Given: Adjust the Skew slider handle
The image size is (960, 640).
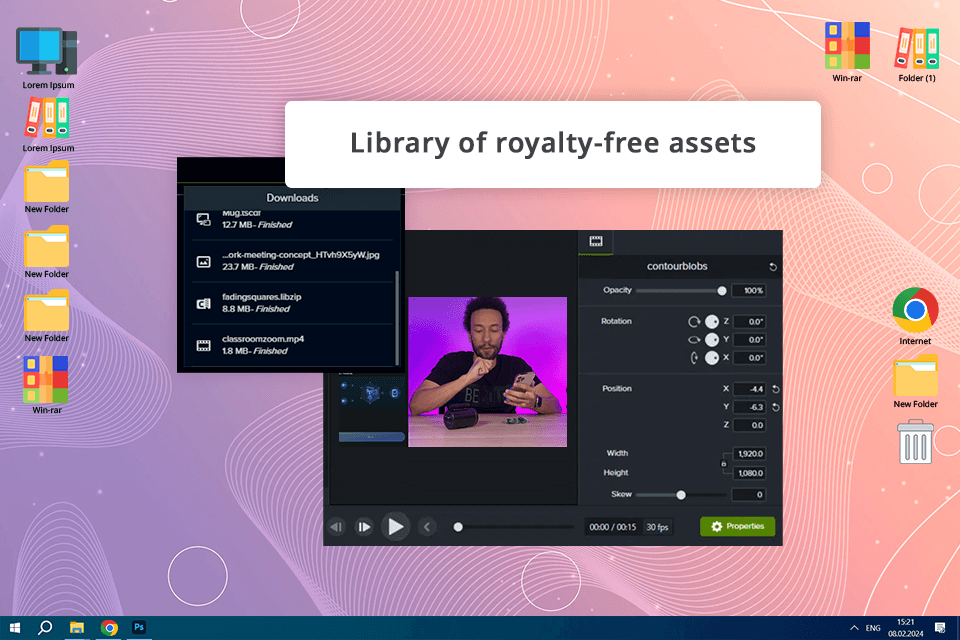Looking at the screenshot, I should pyautogui.click(x=681, y=495).
